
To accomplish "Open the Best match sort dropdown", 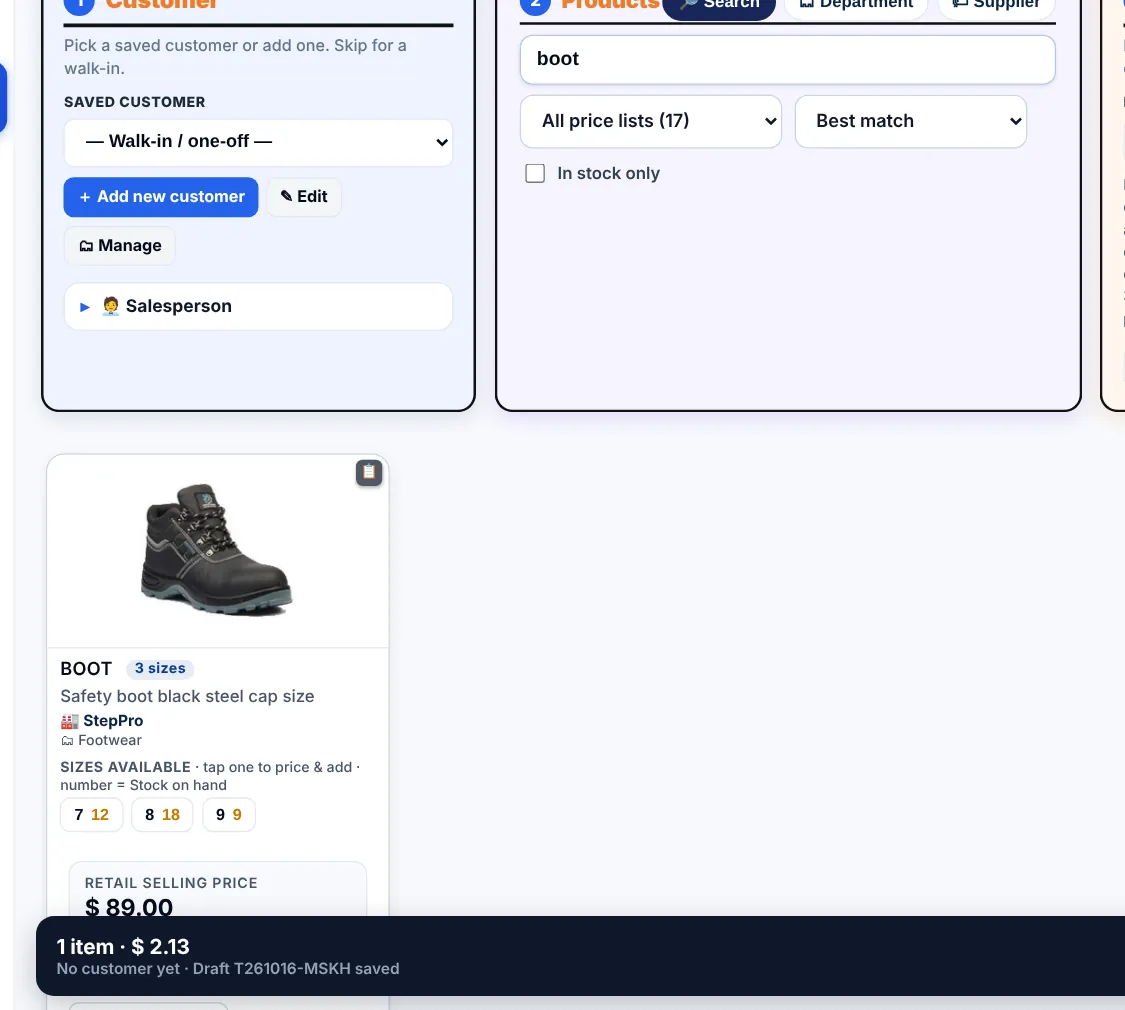I will coord(910,121).
